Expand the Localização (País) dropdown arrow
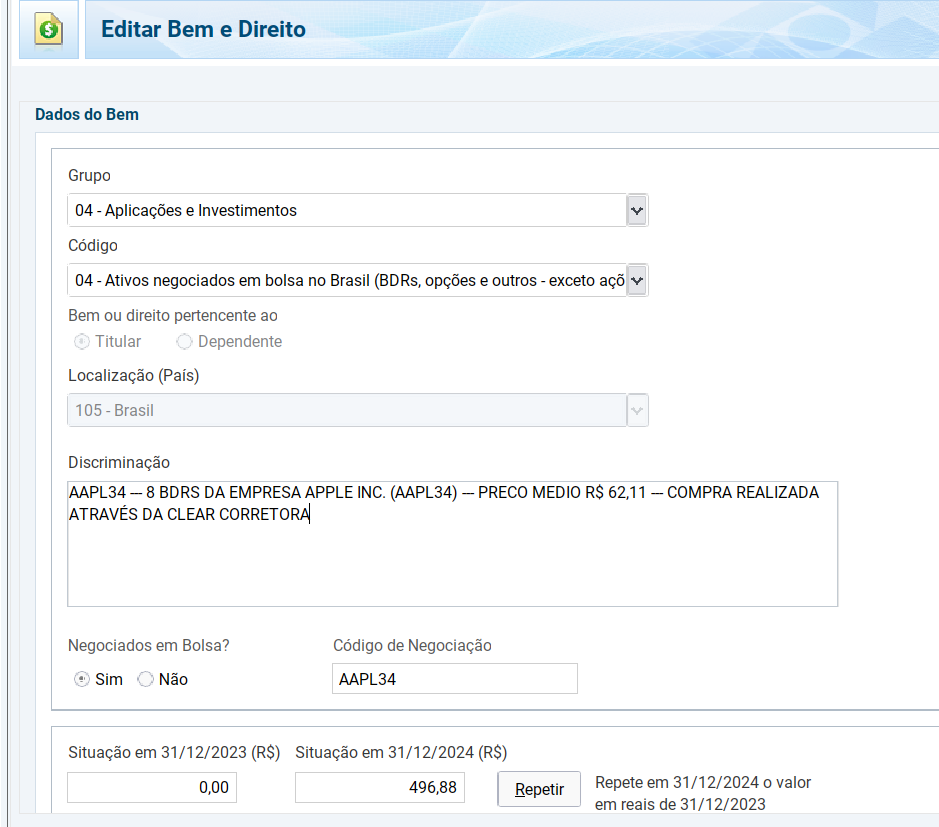The width and height of the screenshot is (939, 827). 636,410
